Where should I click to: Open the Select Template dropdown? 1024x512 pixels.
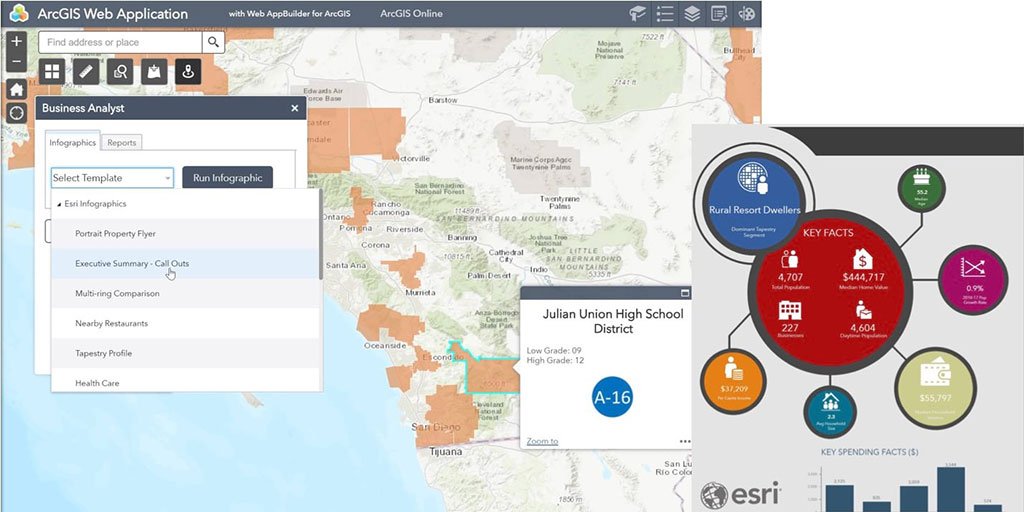point(112,178)
